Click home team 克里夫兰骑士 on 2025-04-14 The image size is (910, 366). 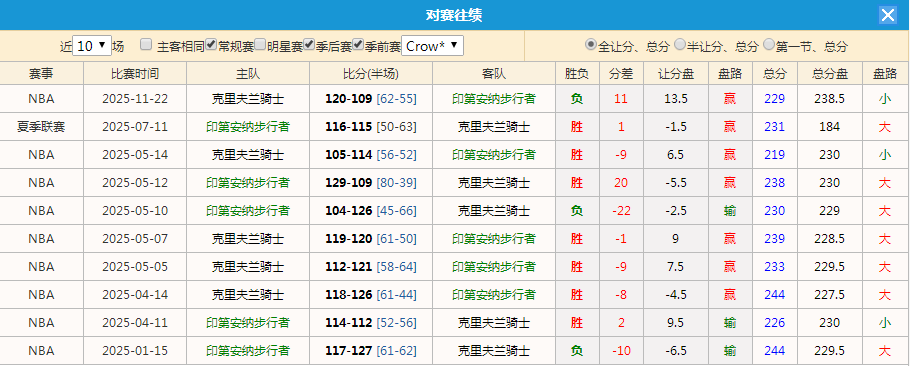248,295
